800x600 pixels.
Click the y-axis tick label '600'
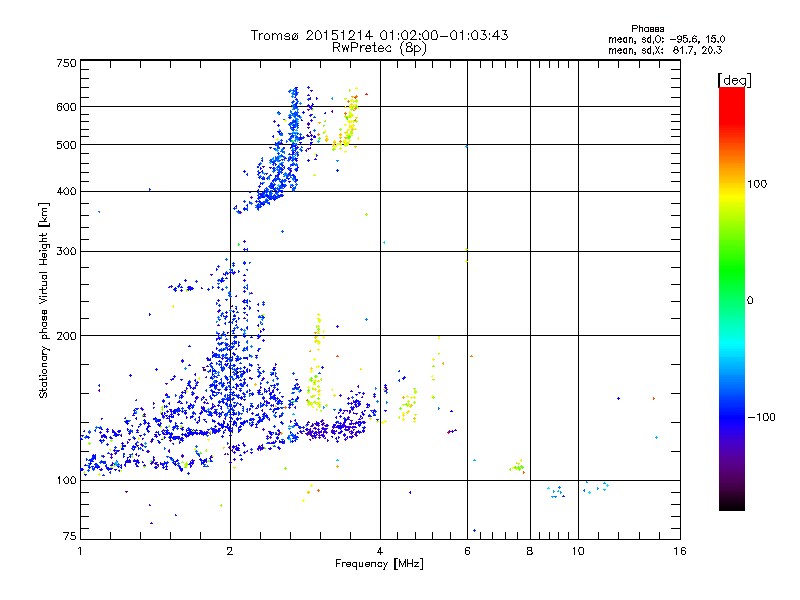(x=66, y=107)
